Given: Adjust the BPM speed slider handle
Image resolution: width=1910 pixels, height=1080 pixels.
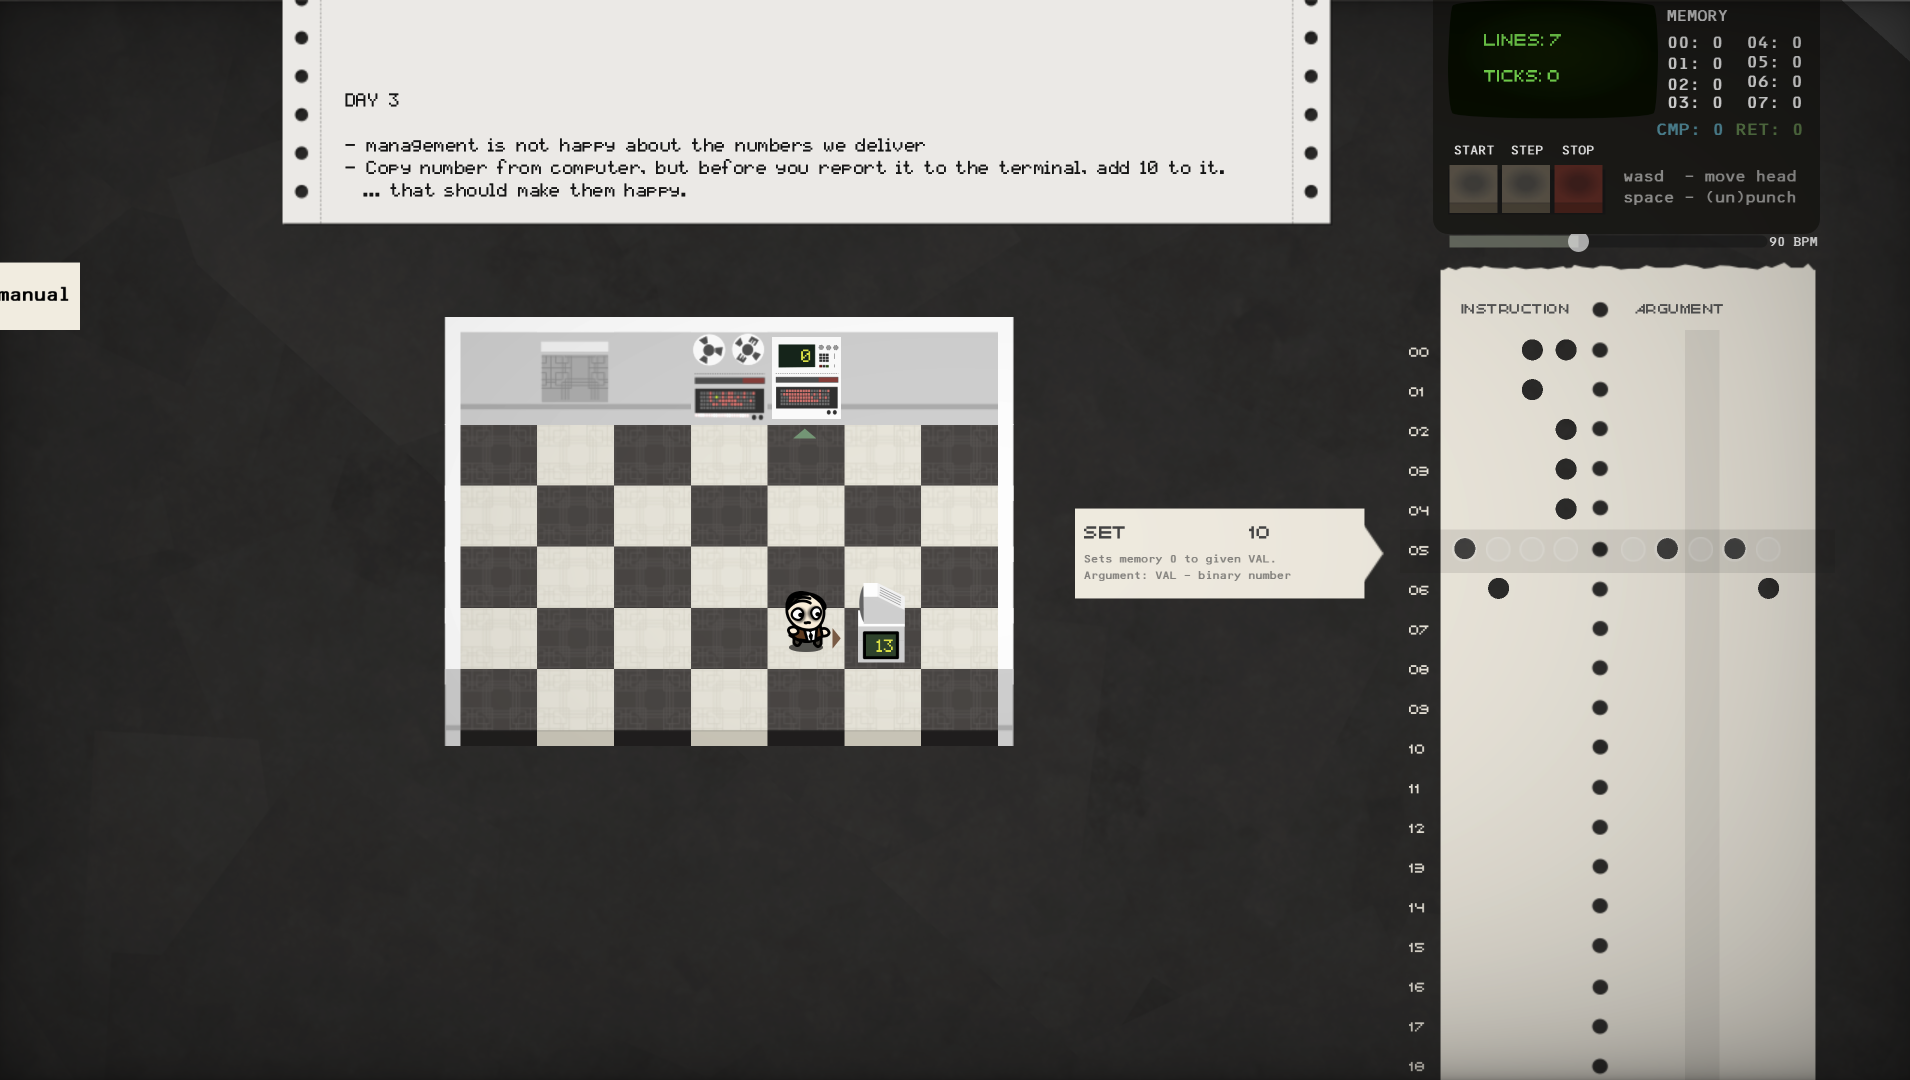Looking at the screenshot, I should 1578,242.
